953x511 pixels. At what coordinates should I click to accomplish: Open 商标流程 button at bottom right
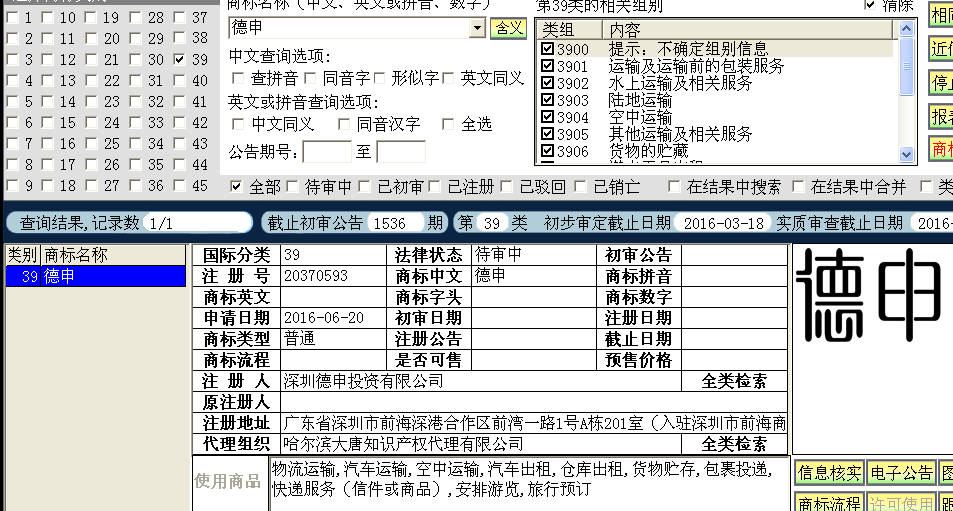[830, 503]
